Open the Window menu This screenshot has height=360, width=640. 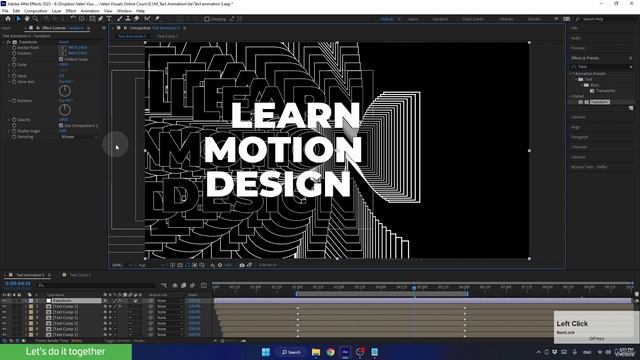(124, 11)
